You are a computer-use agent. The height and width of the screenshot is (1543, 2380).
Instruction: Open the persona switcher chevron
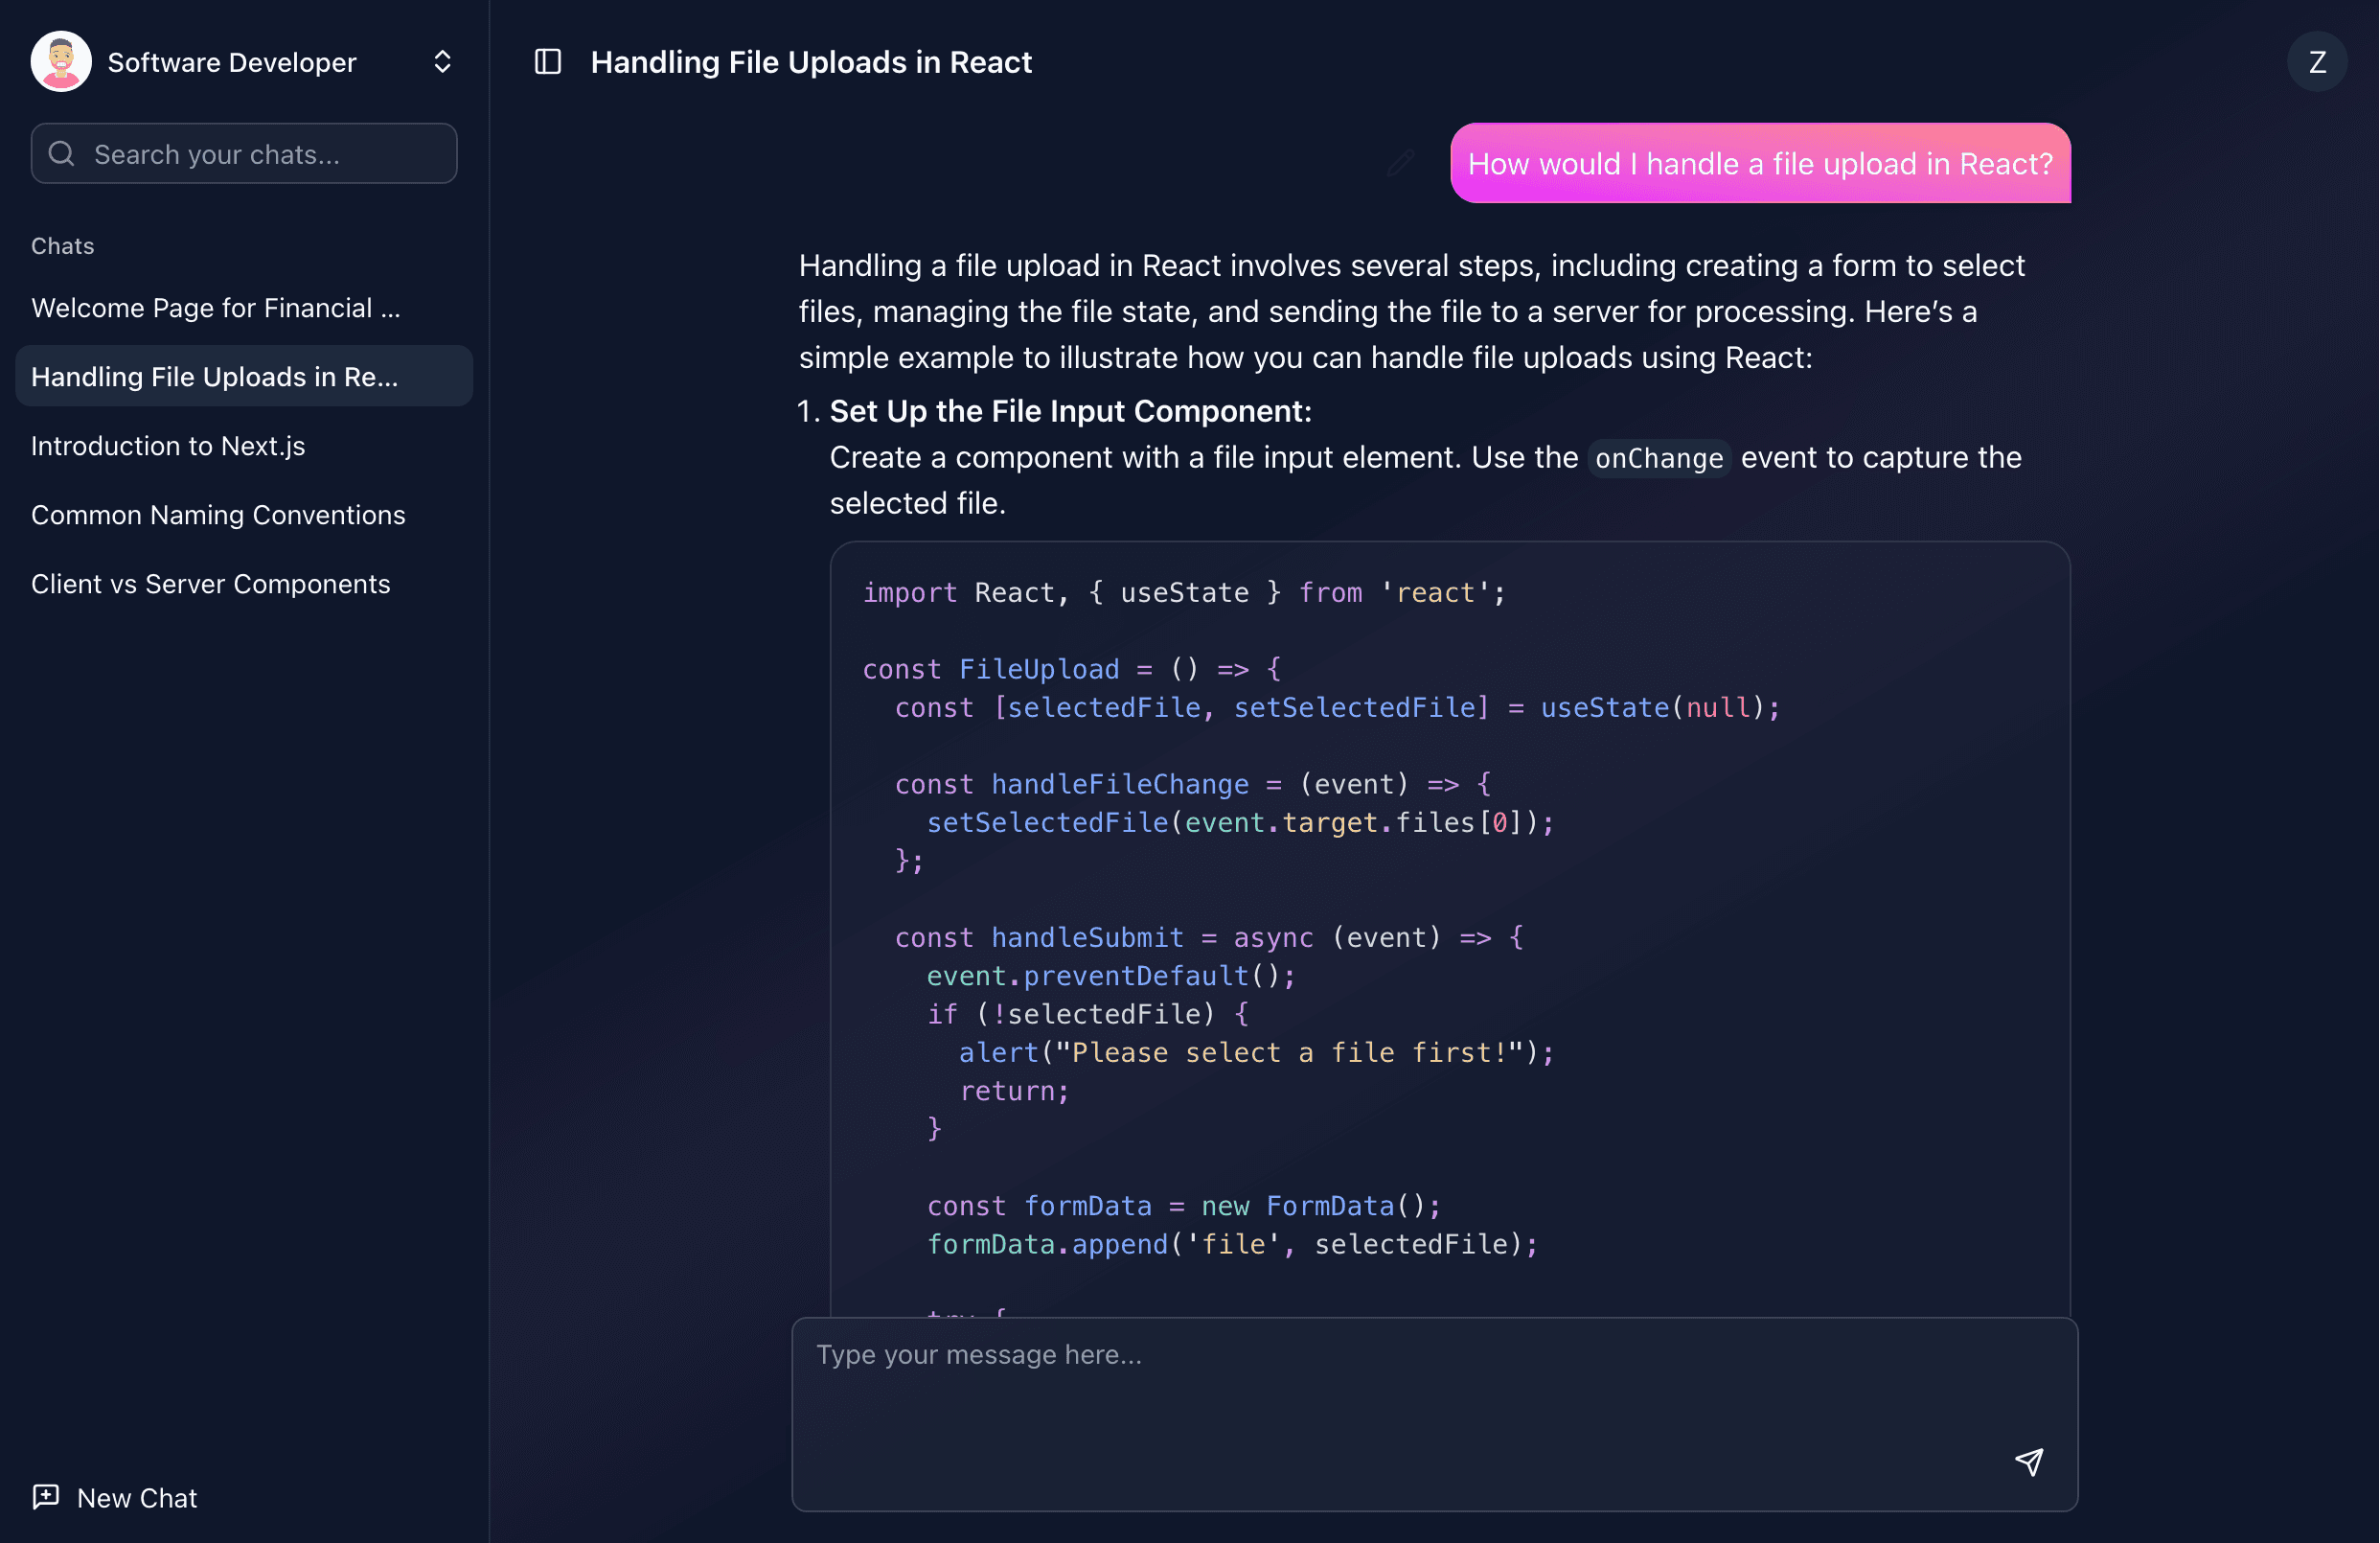click(x=443, y=61)
